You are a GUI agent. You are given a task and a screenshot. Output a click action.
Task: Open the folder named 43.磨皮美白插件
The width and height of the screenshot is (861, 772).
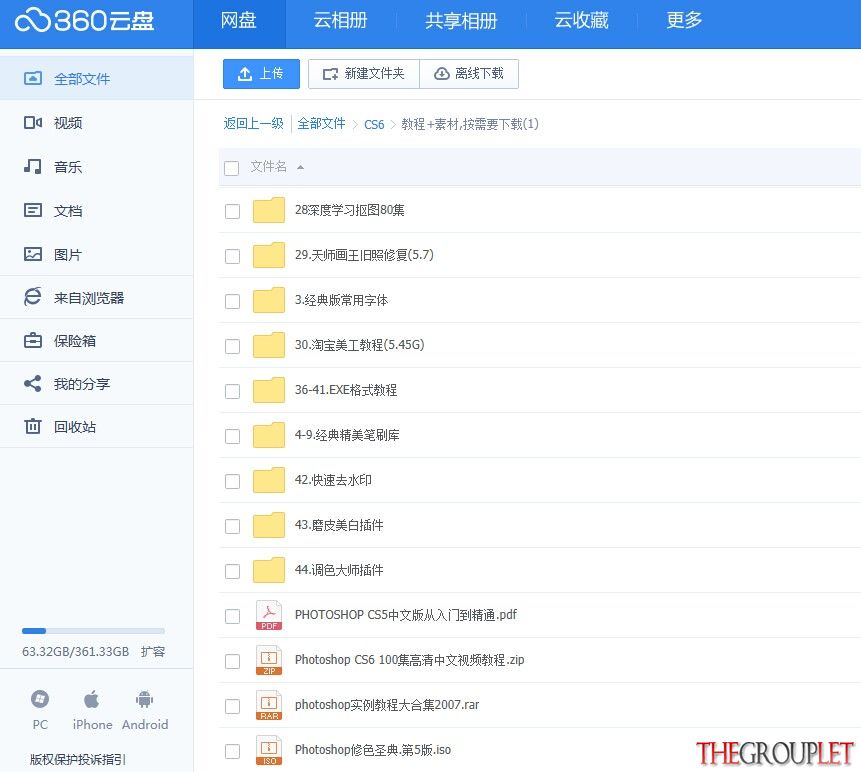pos(339,525)
